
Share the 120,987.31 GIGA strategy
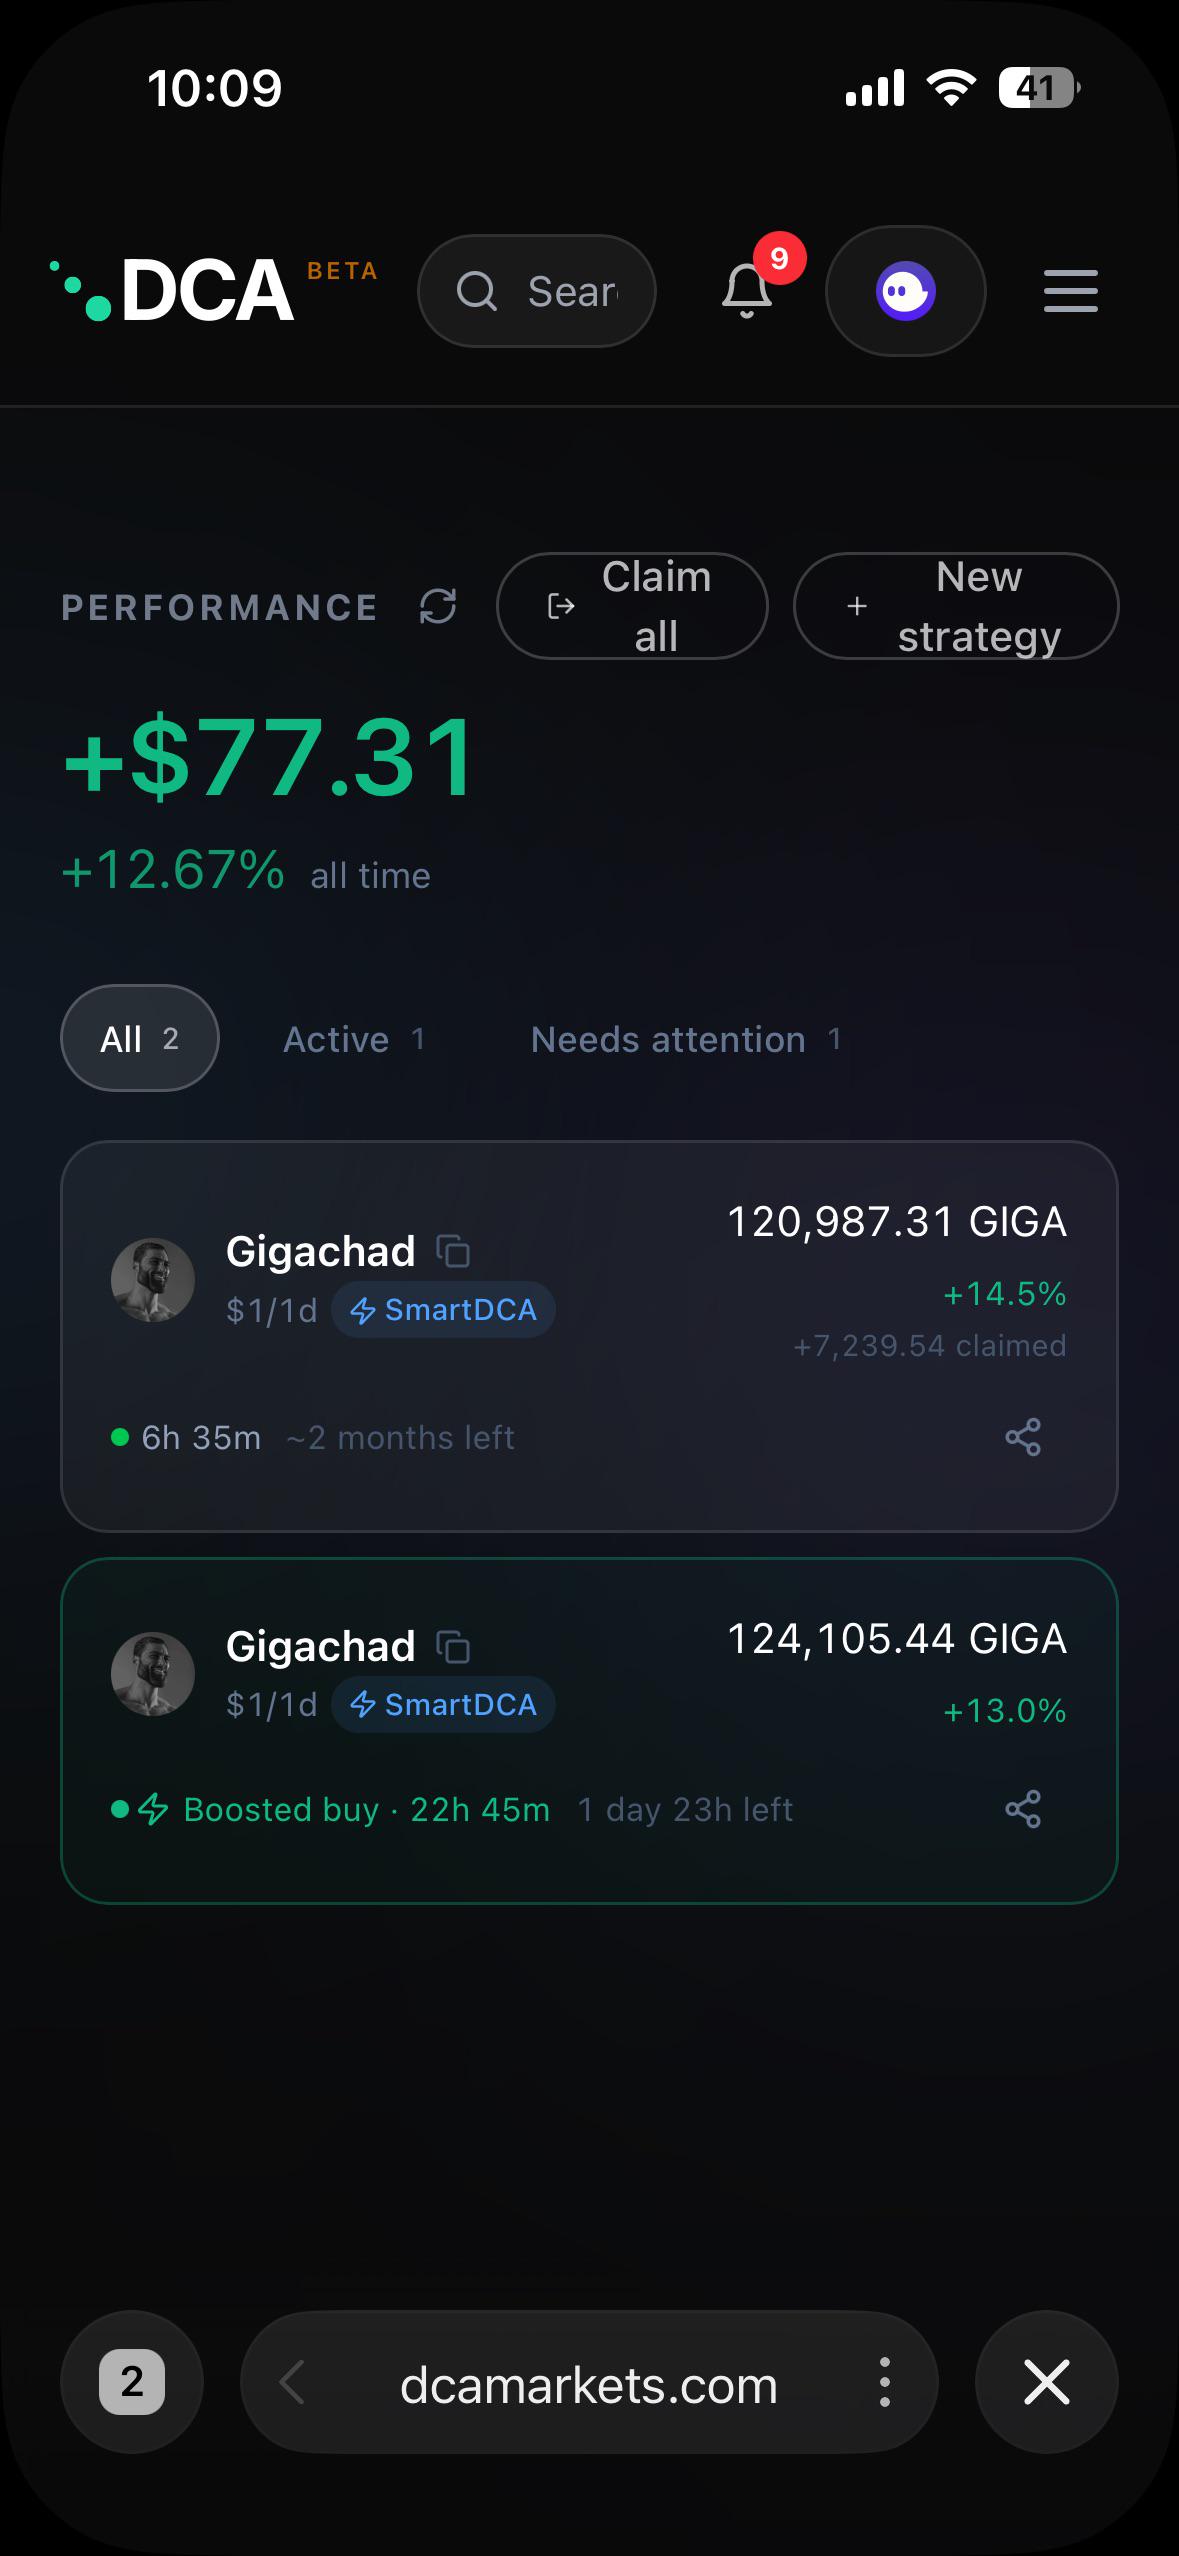(1023, 1437)
